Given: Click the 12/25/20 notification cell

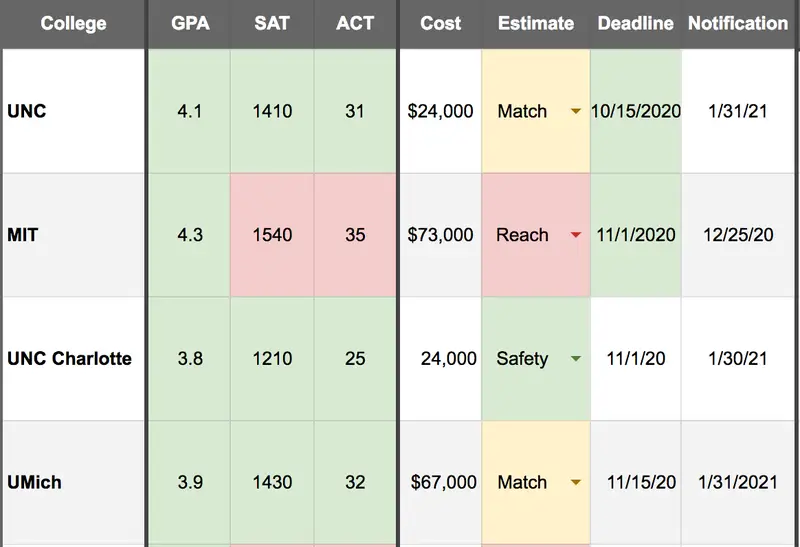Looking at the screenshot, I should pyautogui.click(x=738, y=235).
